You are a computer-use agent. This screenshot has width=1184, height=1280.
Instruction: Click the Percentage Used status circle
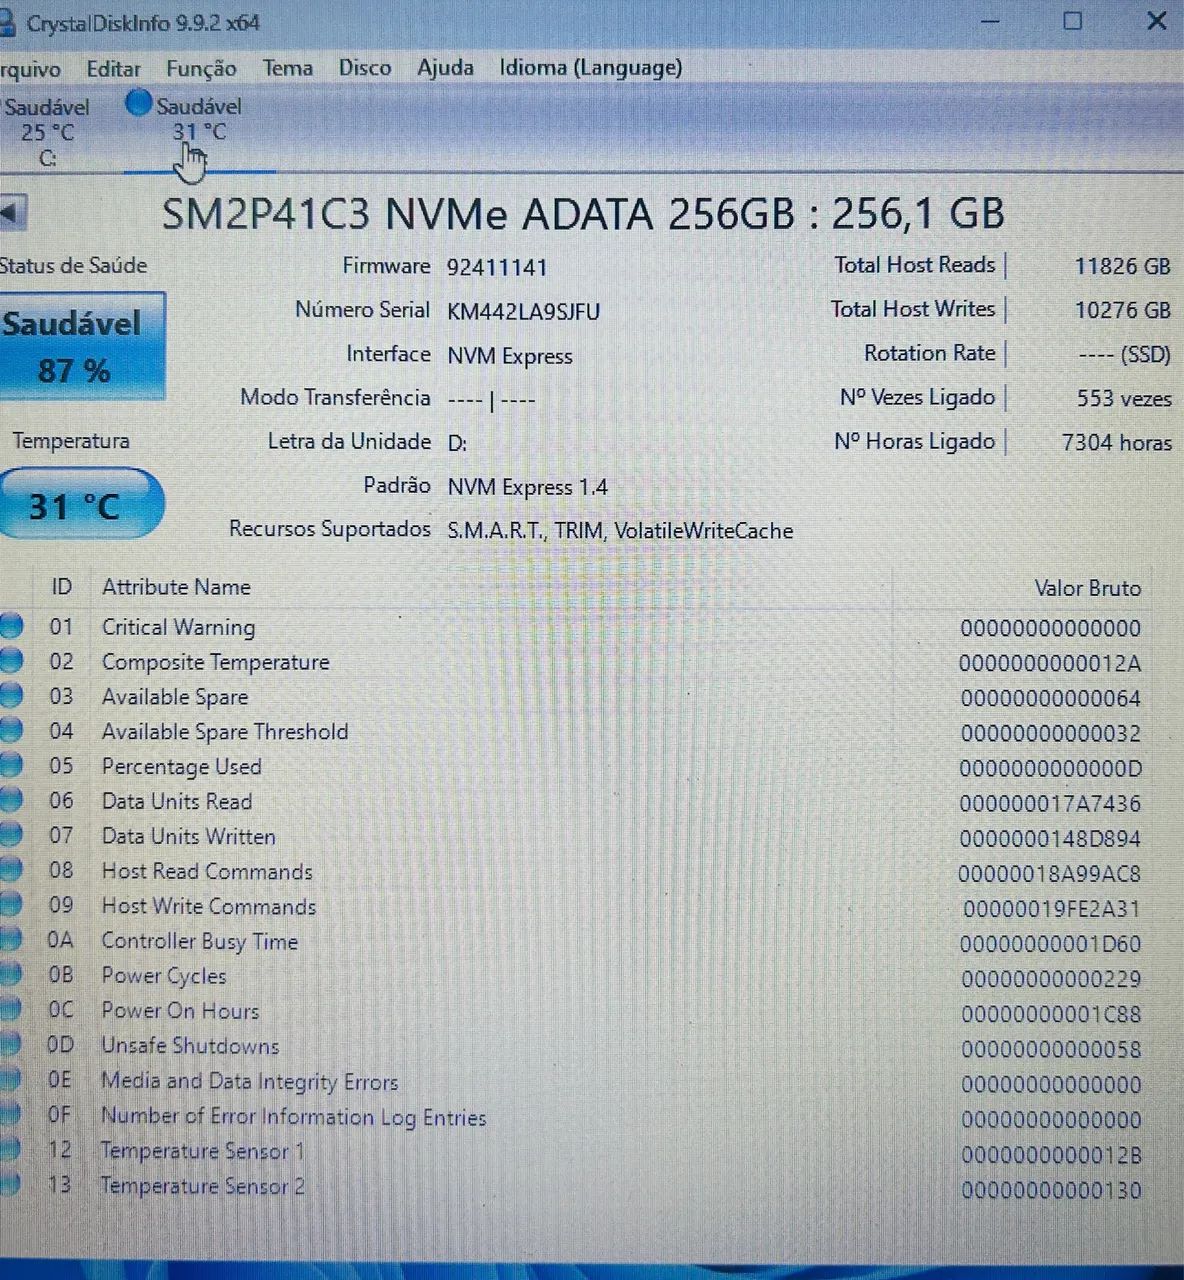(x=10, y=767)
